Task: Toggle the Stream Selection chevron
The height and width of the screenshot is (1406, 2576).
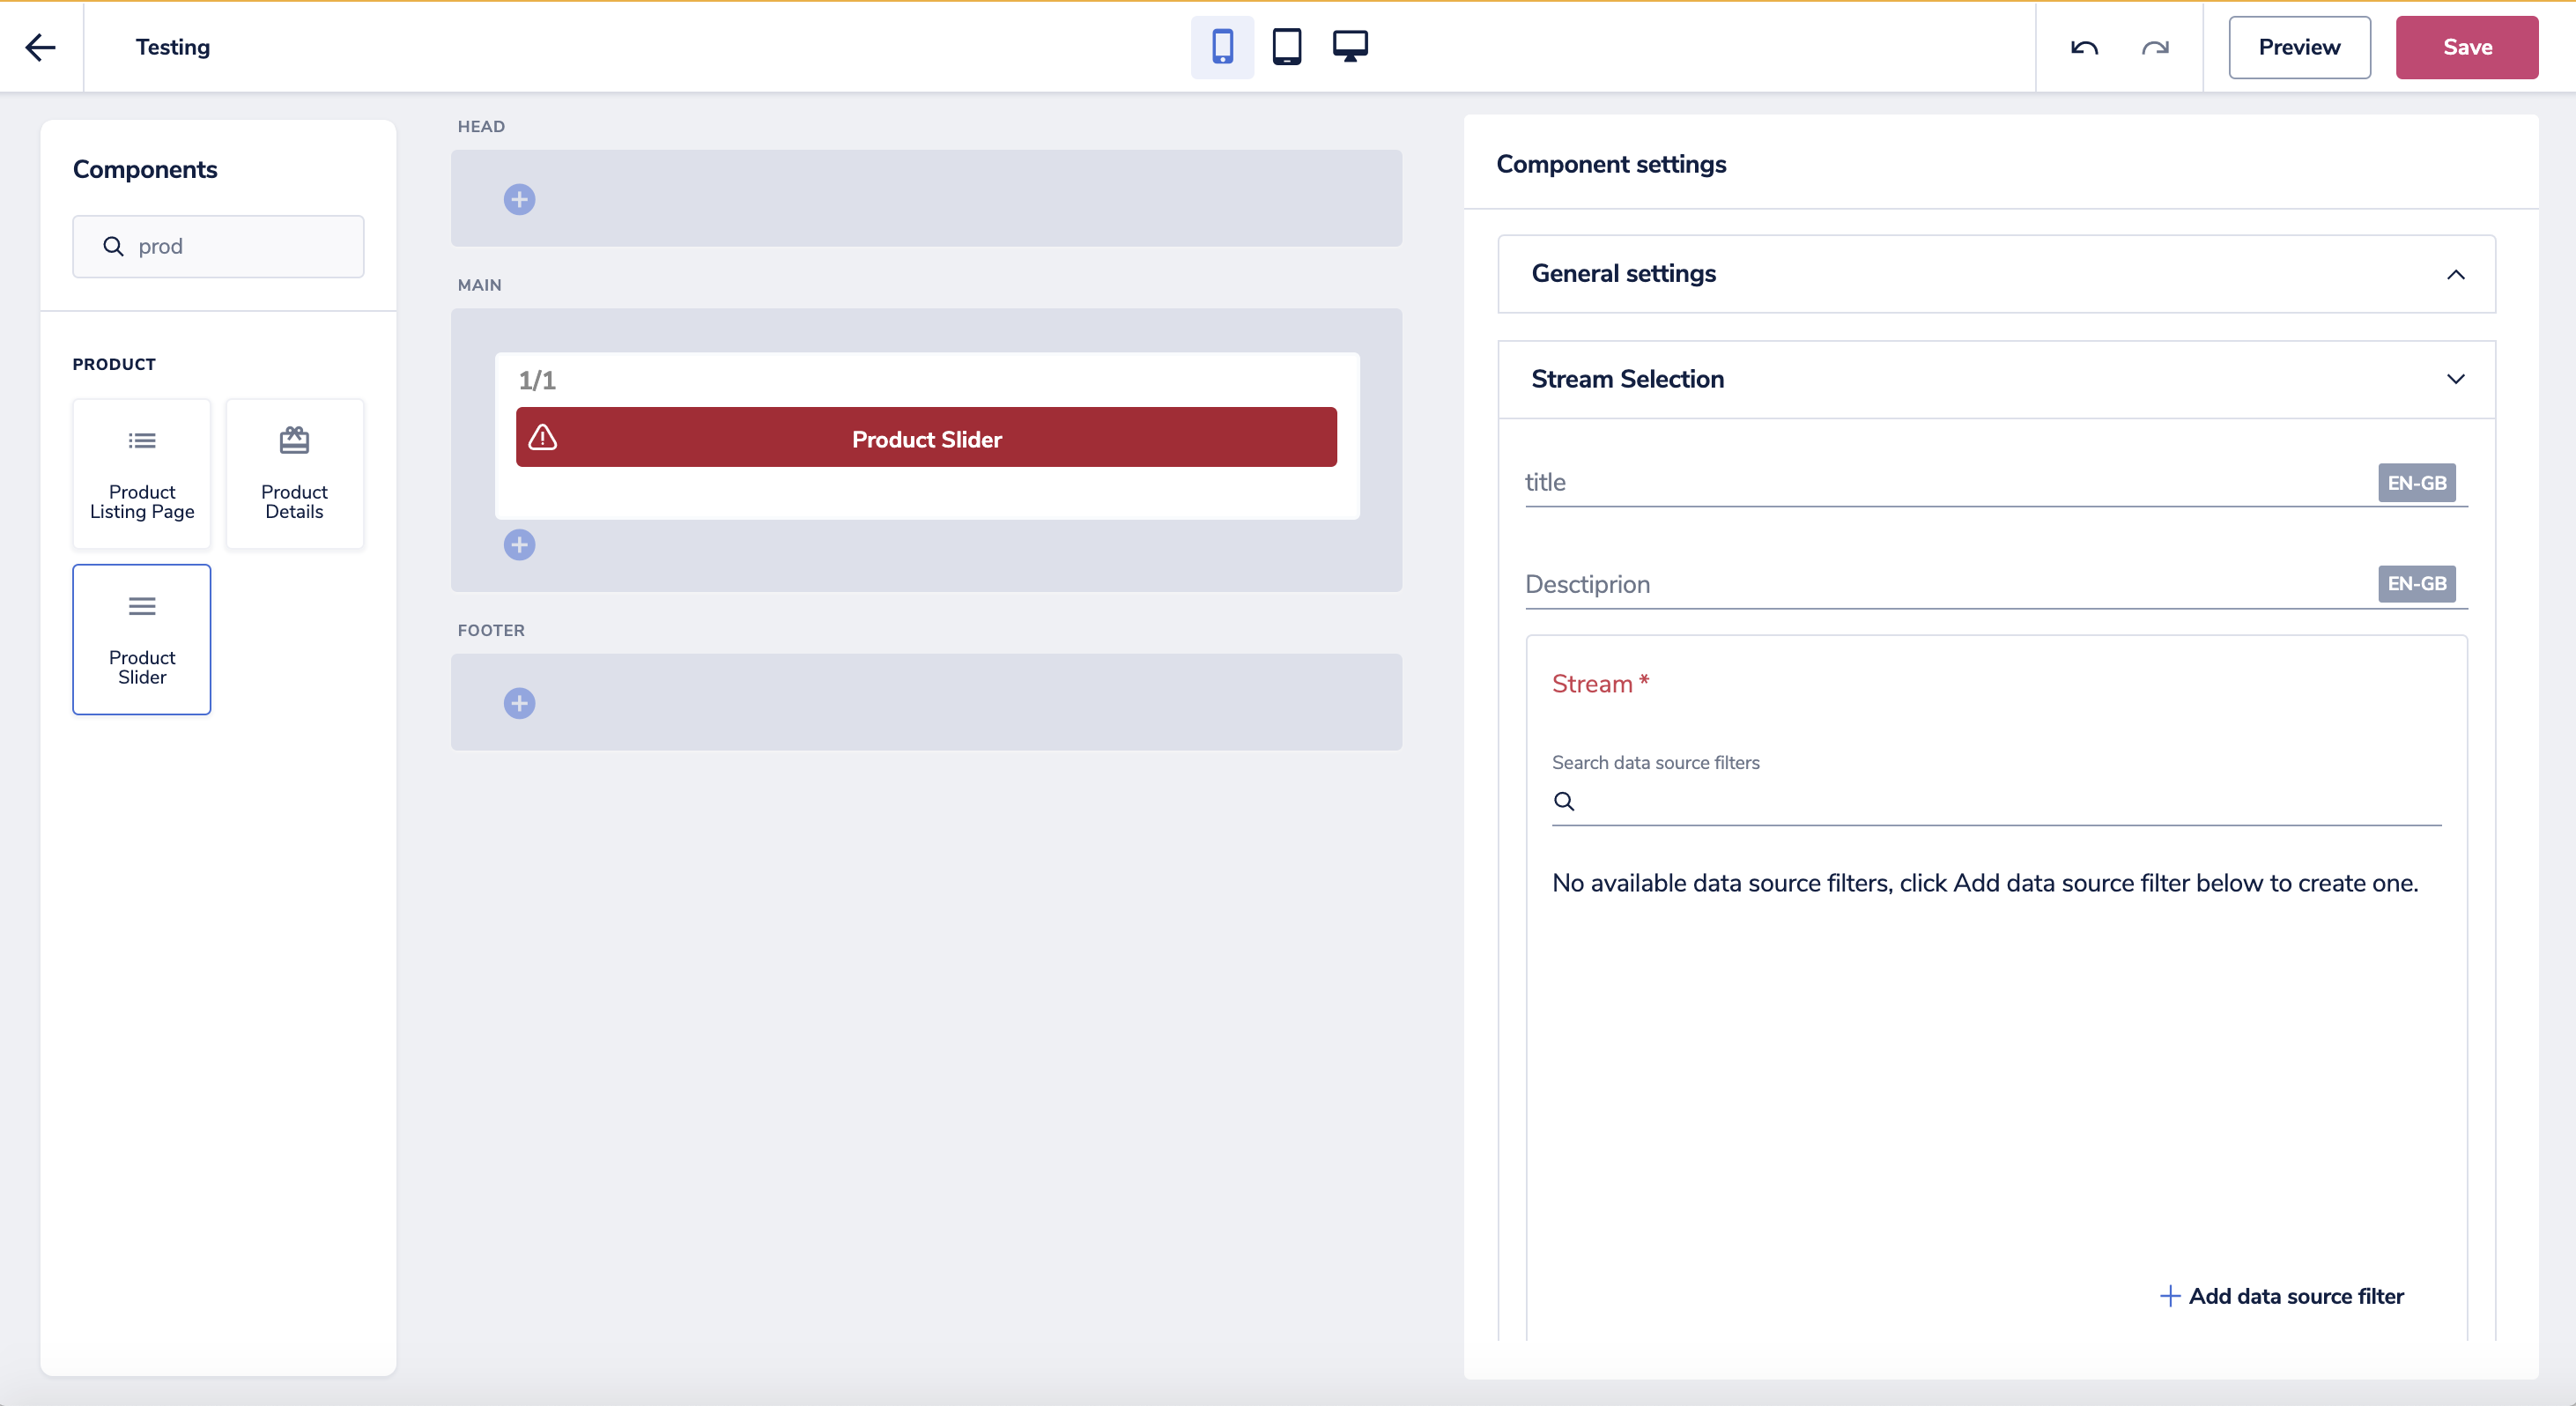Action: pyautogui.click(x=2455, y=379)
